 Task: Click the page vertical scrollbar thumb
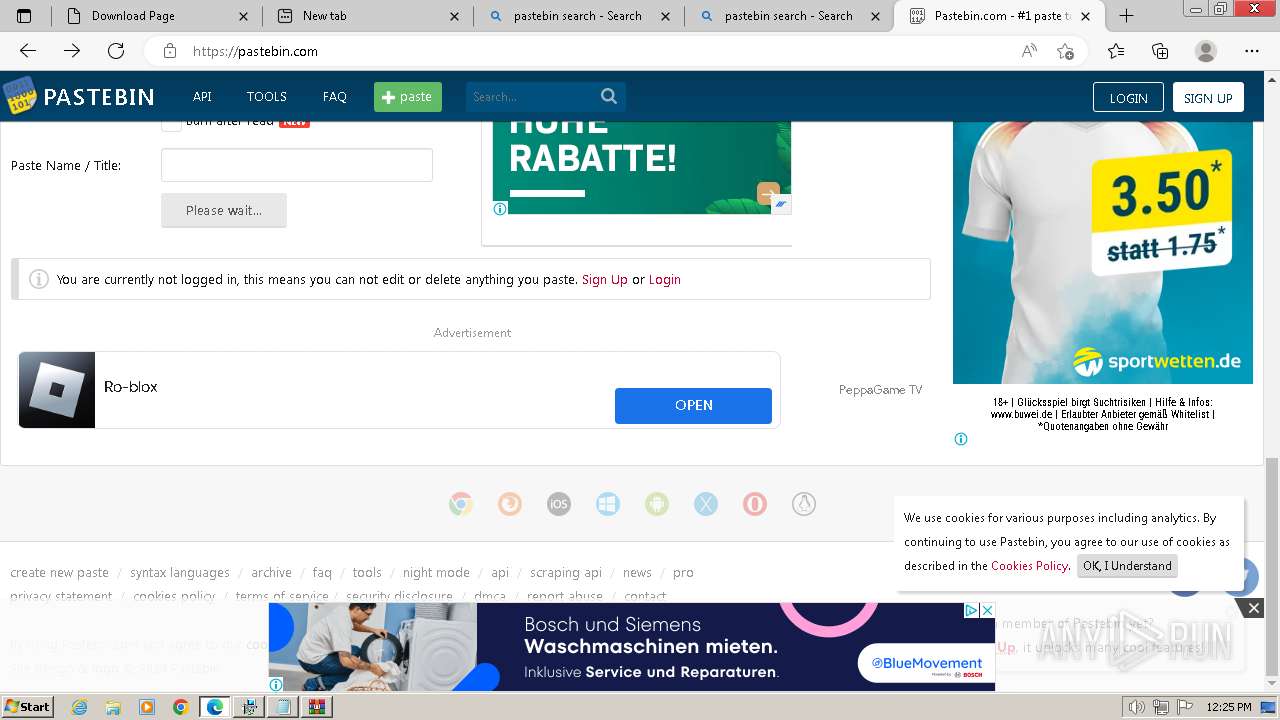[1271, 568]
